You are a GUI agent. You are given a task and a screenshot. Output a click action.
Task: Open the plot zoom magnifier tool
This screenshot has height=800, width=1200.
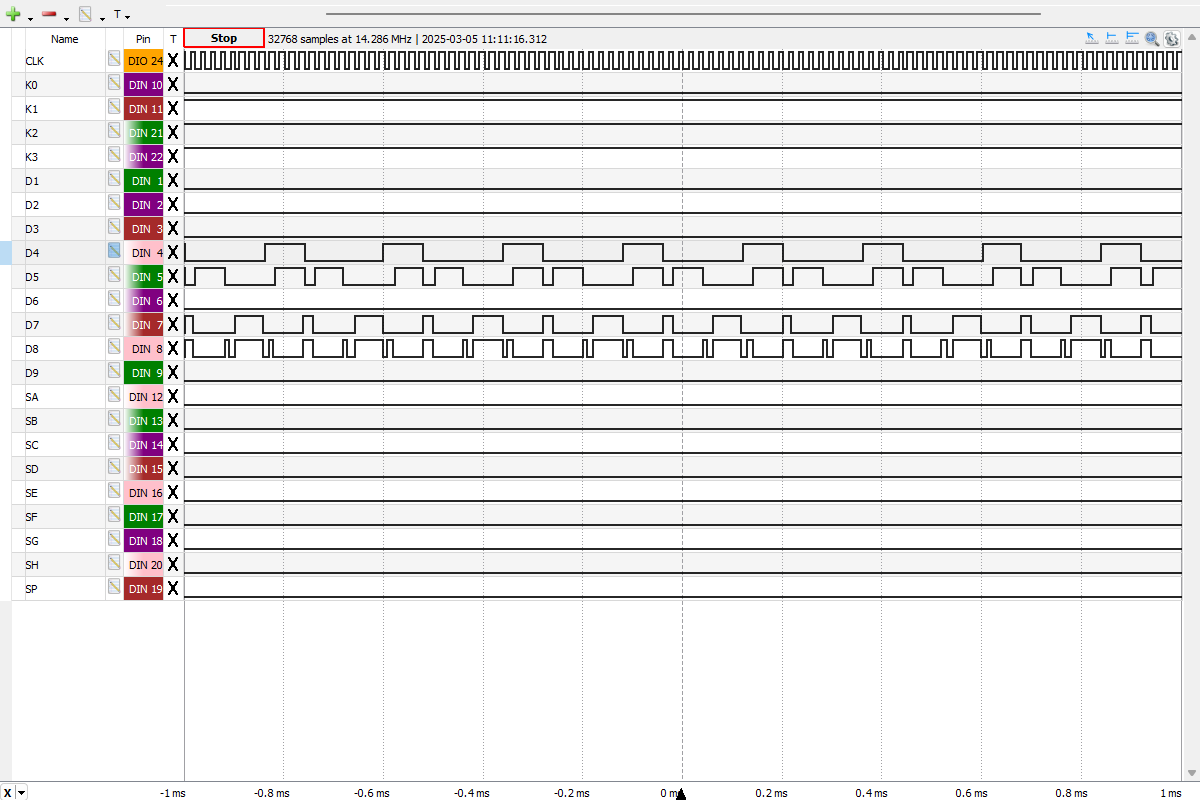(1152, 38)
